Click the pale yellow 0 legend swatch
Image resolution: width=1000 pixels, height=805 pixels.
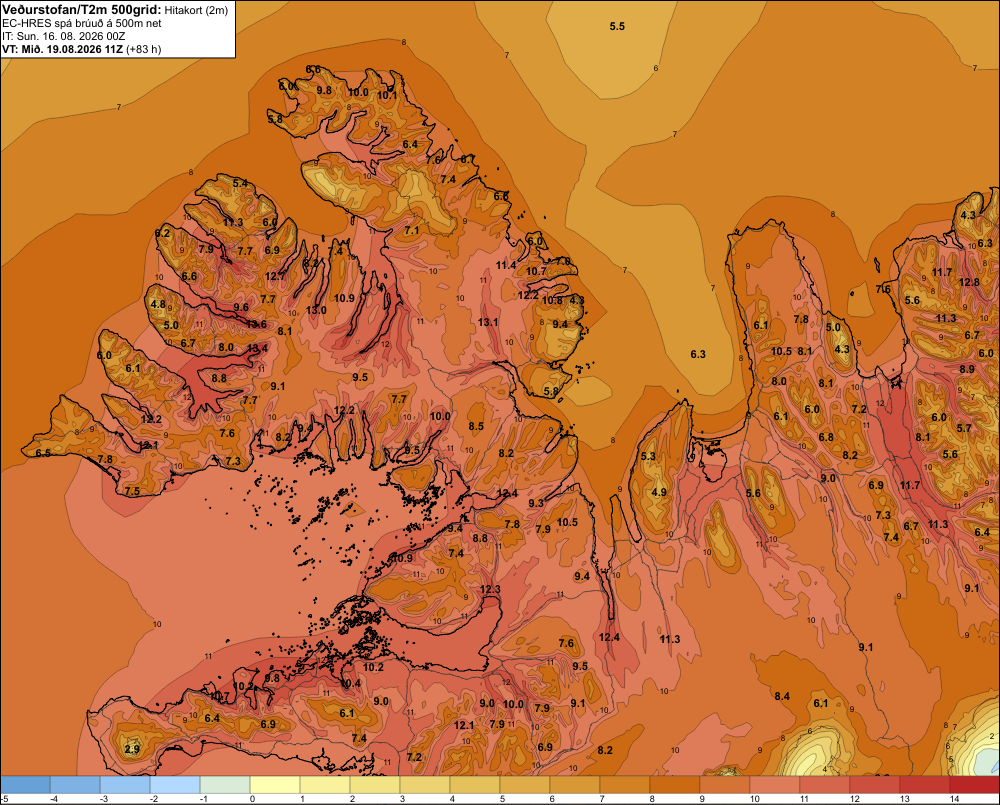coord(275,785)
